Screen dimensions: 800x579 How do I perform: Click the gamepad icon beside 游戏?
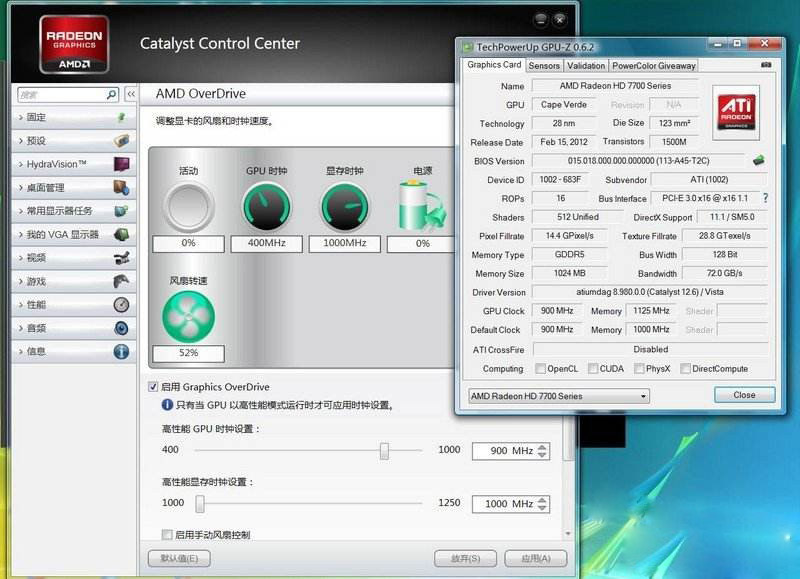121,282
